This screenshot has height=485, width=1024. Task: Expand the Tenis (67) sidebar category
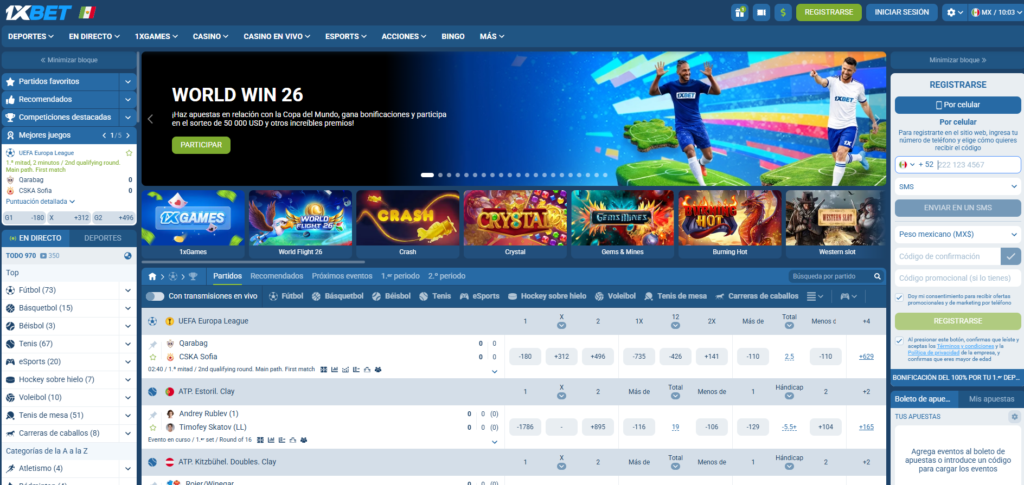[x=128, y=343]
